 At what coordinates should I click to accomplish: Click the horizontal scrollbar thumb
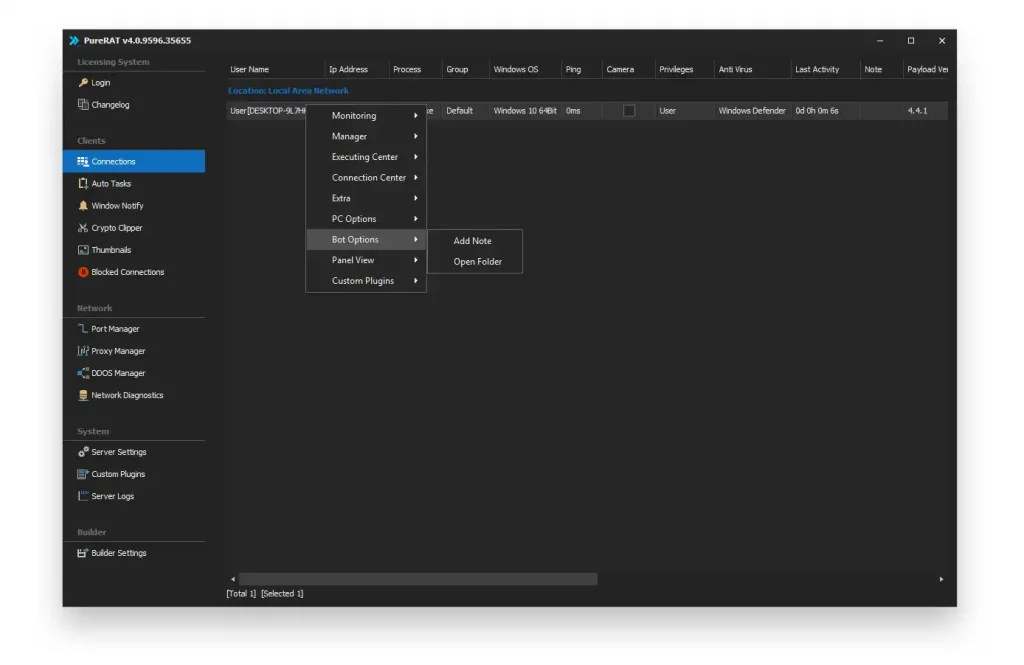point(417,579)
